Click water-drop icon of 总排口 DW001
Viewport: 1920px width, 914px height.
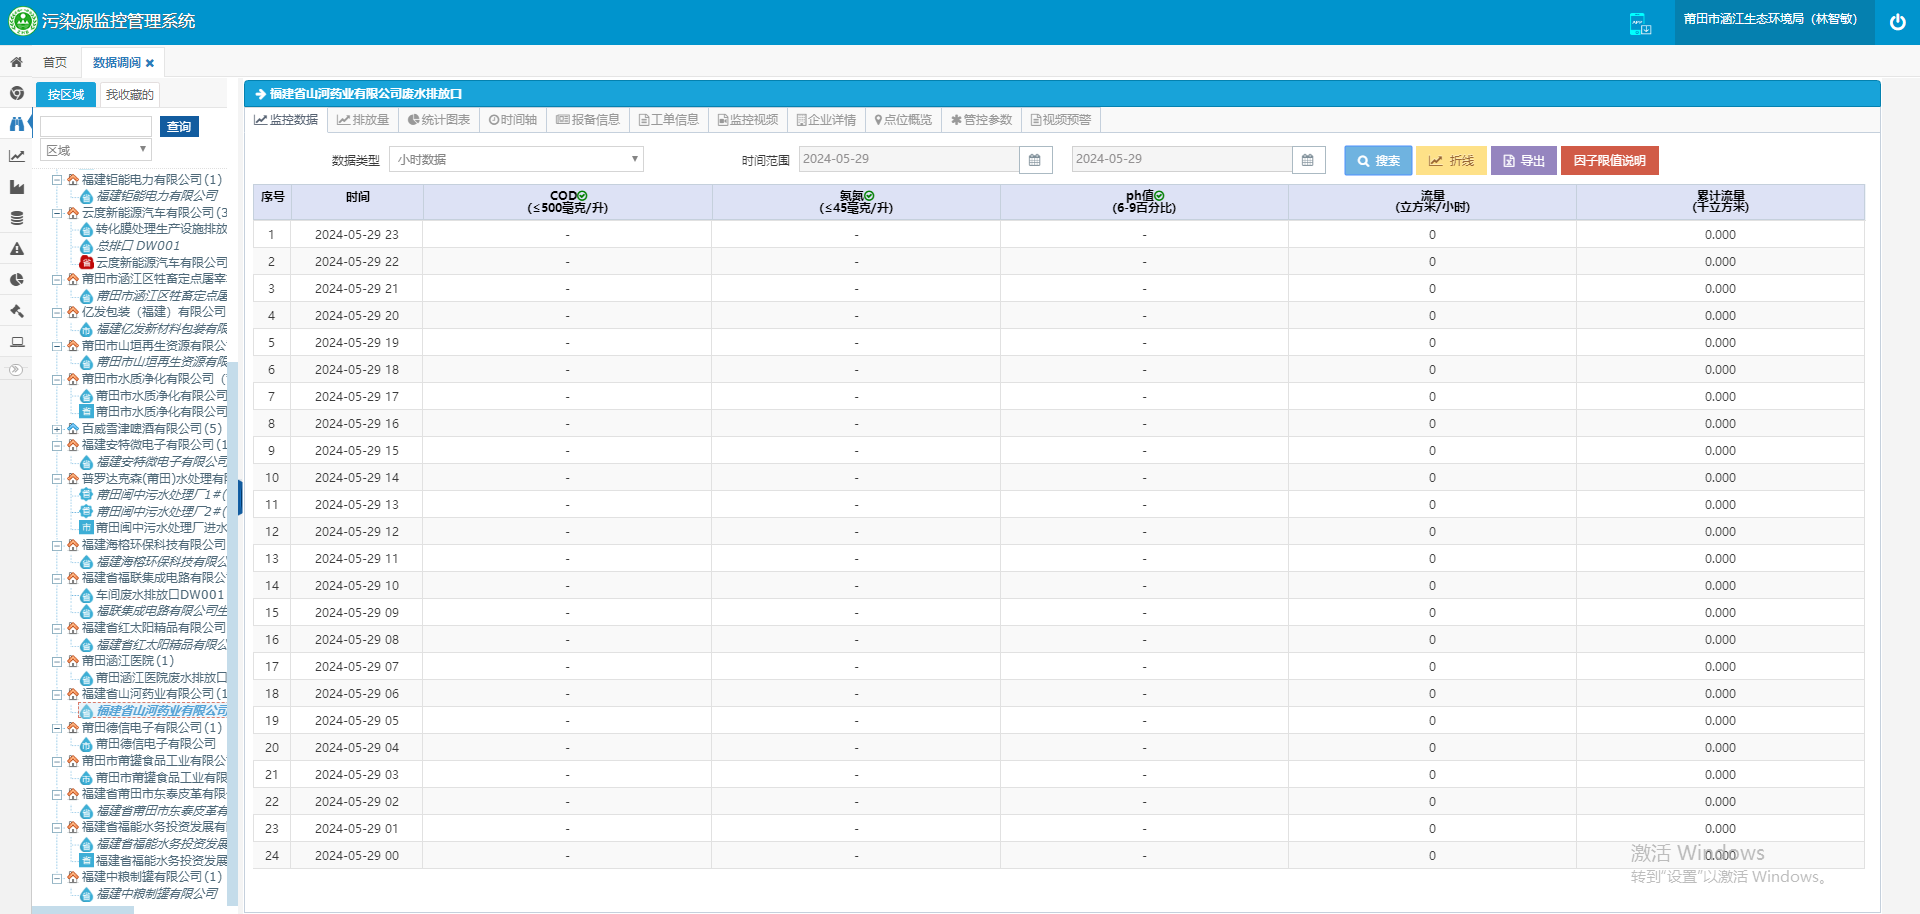click(86, 245)
